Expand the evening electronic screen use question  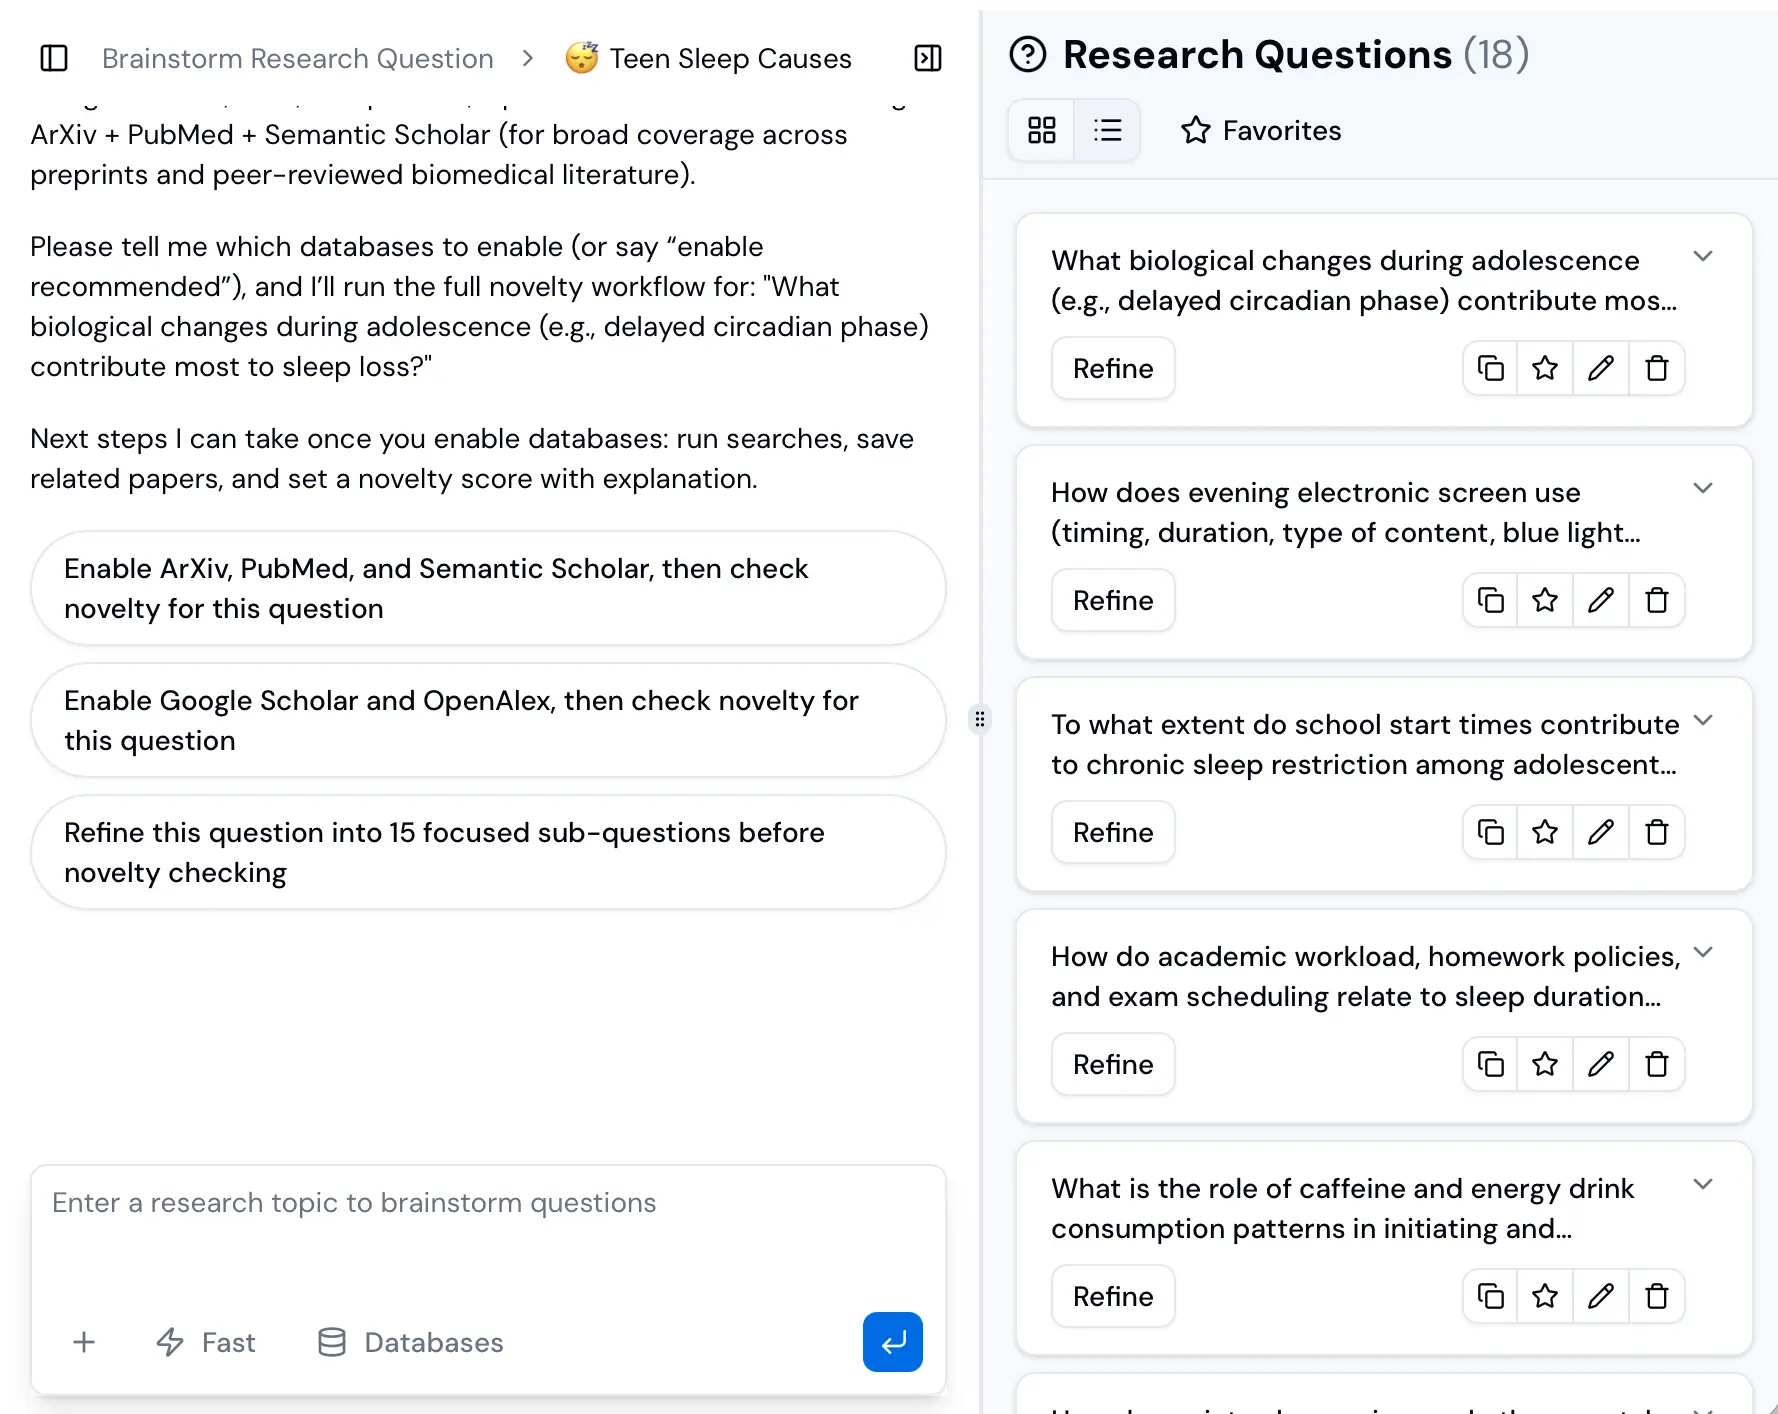click(x=1702, y=489)
